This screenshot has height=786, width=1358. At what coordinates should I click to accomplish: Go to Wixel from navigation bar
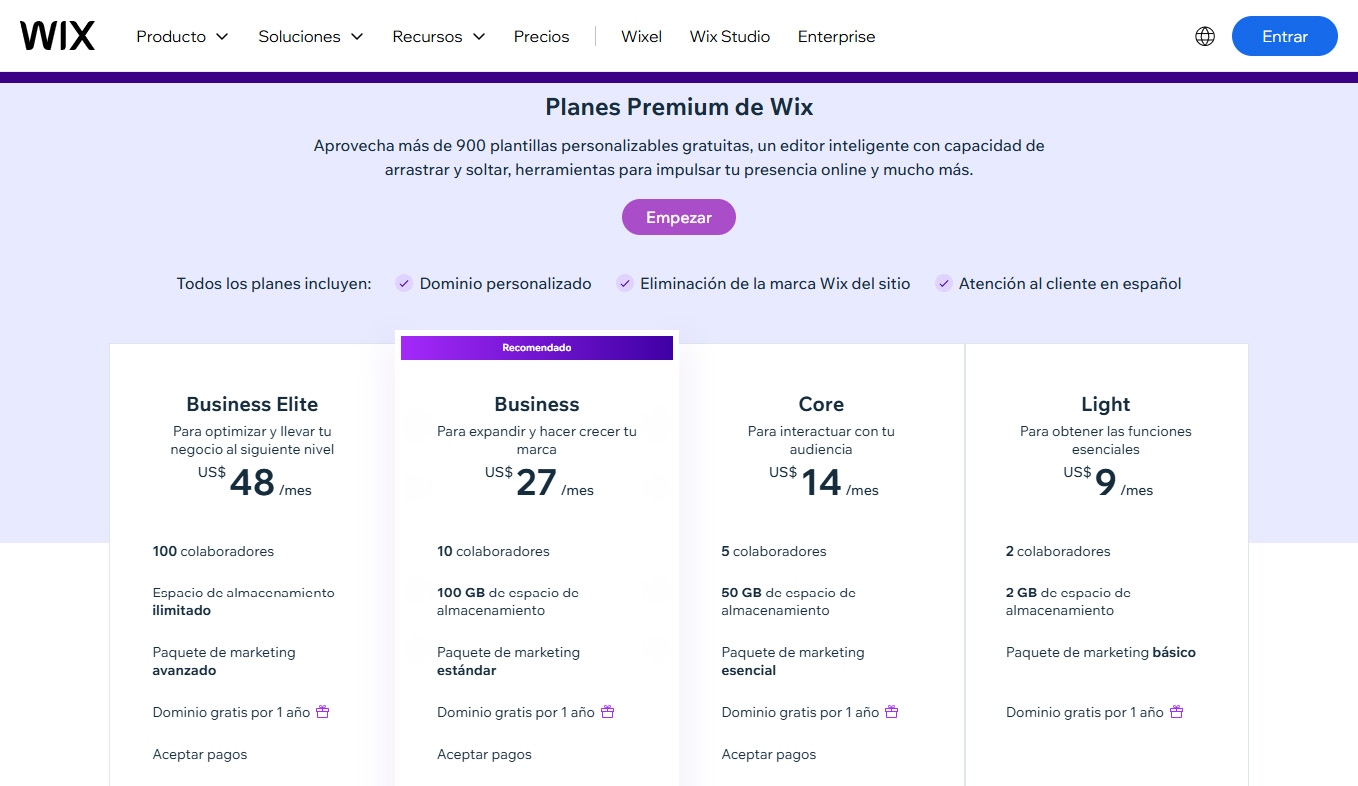(x=642, y=36)
